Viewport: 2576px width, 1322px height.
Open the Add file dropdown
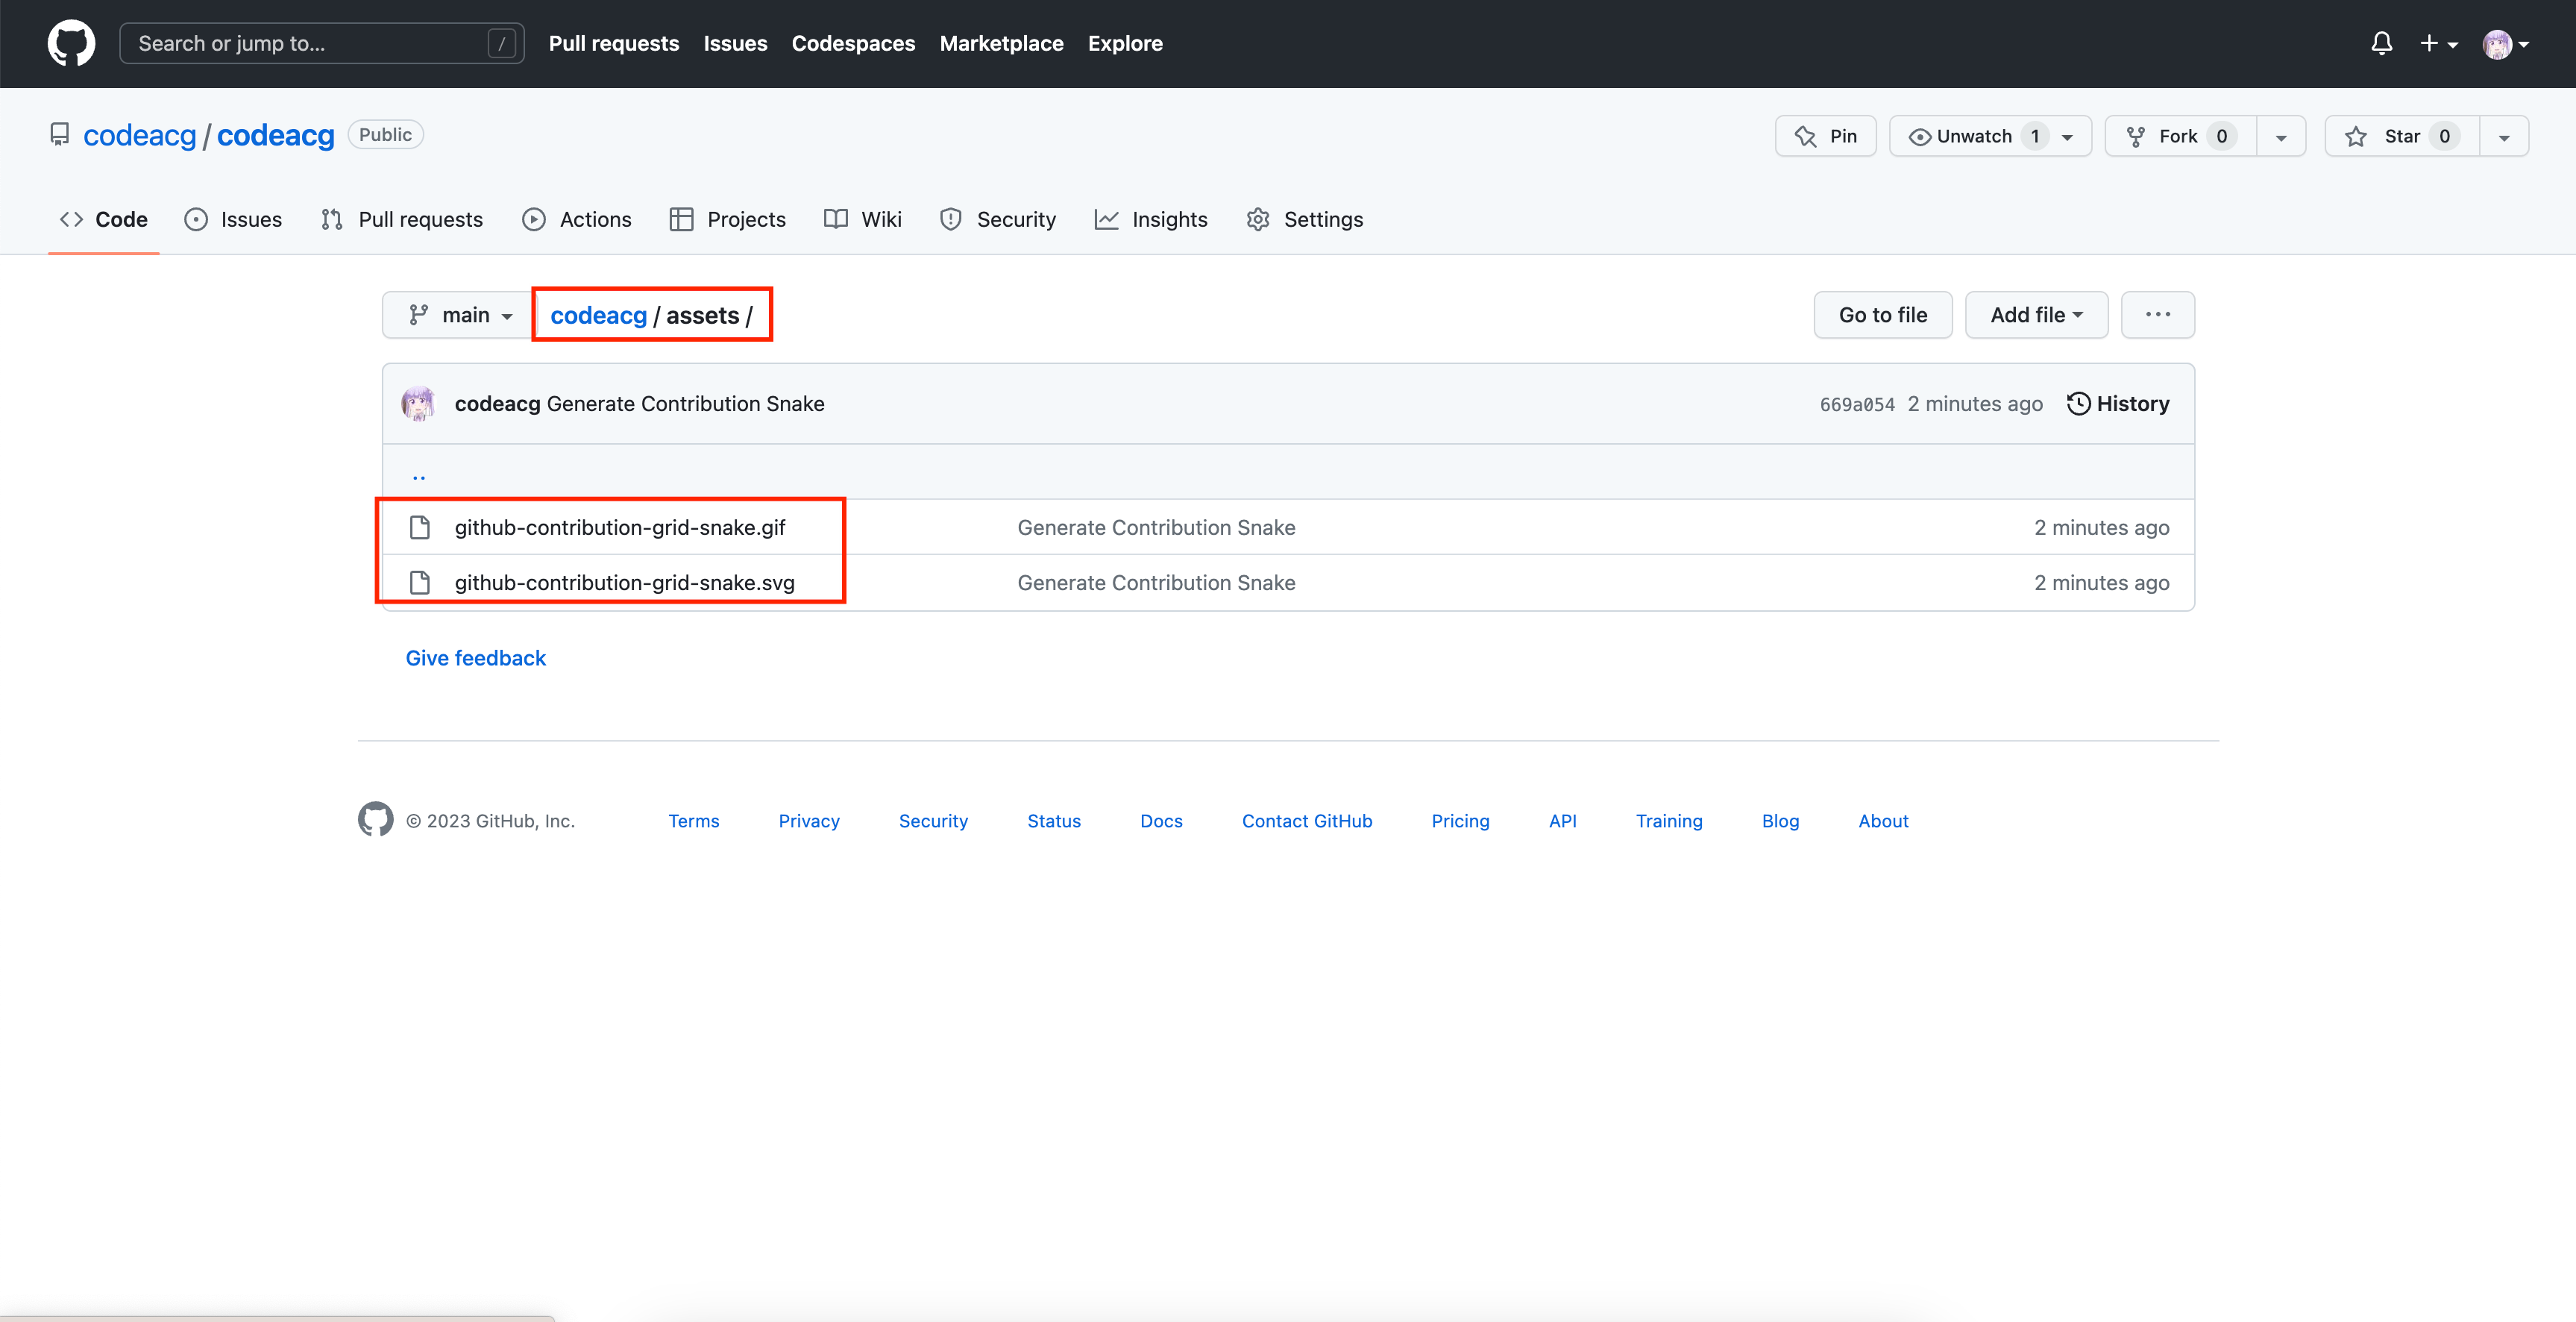2036,315
